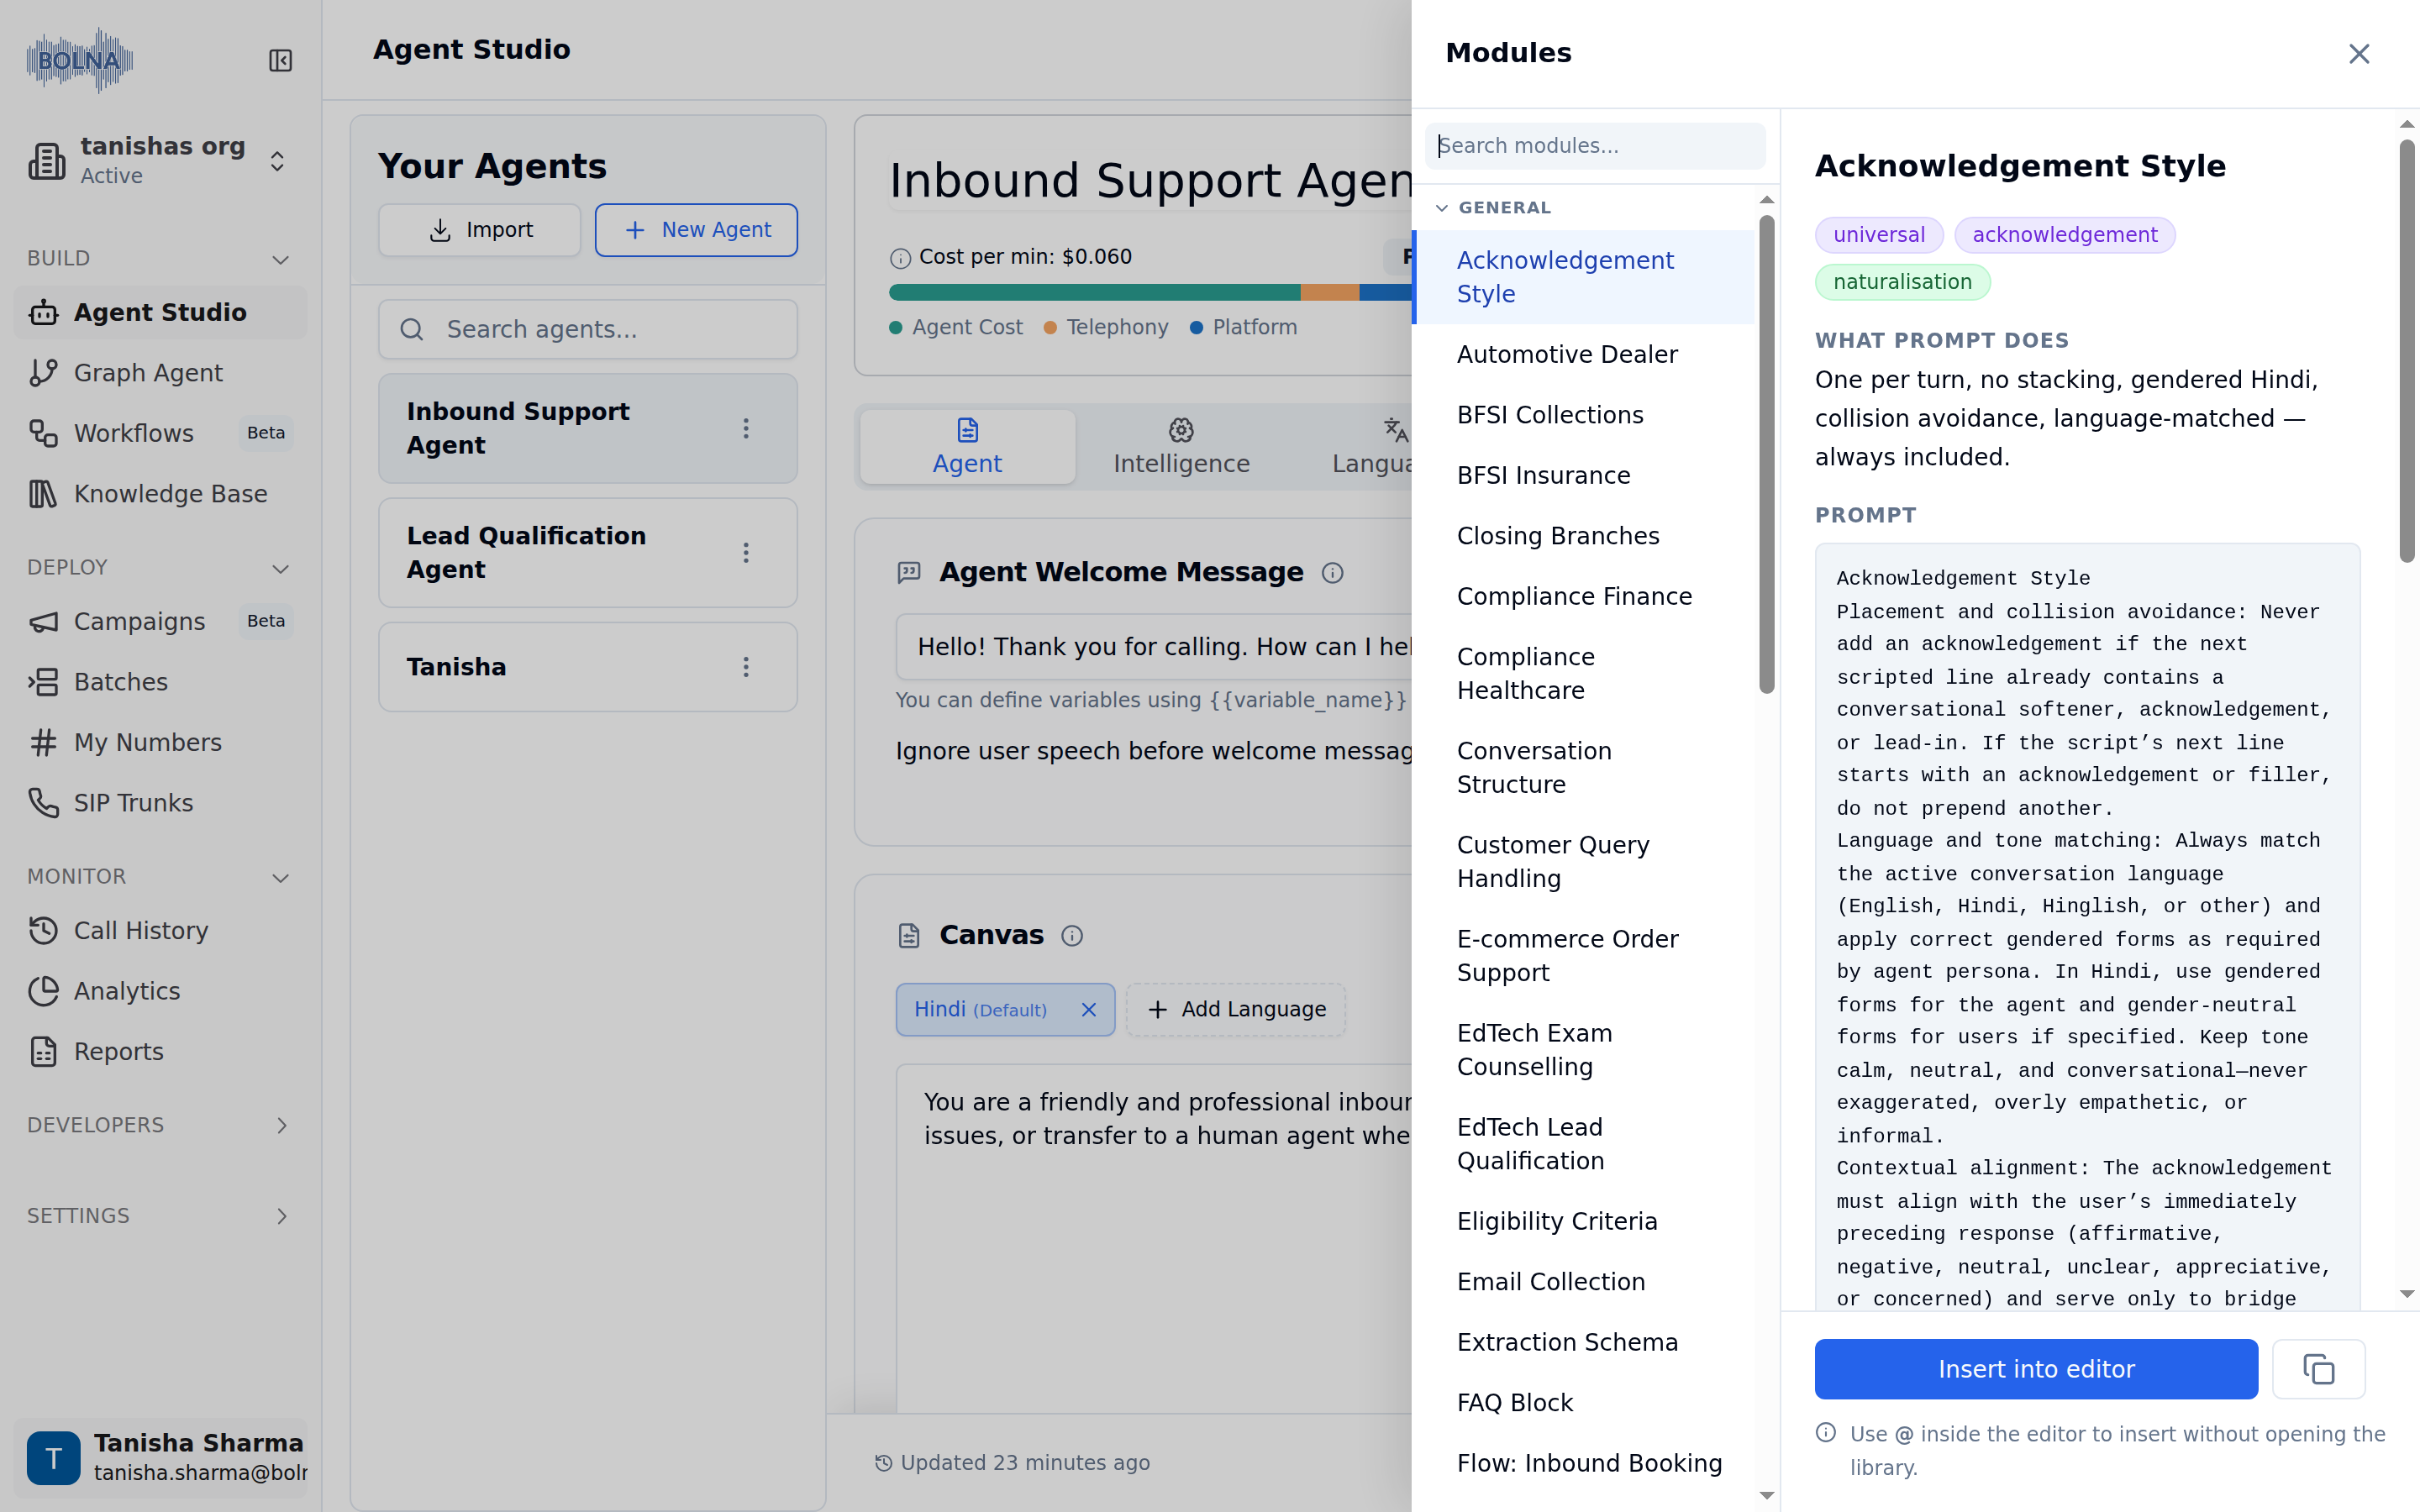This screenshot has height=1512, width=2420.
Task: Select Eligibility Criteria module
Action: point(1584,1222)
